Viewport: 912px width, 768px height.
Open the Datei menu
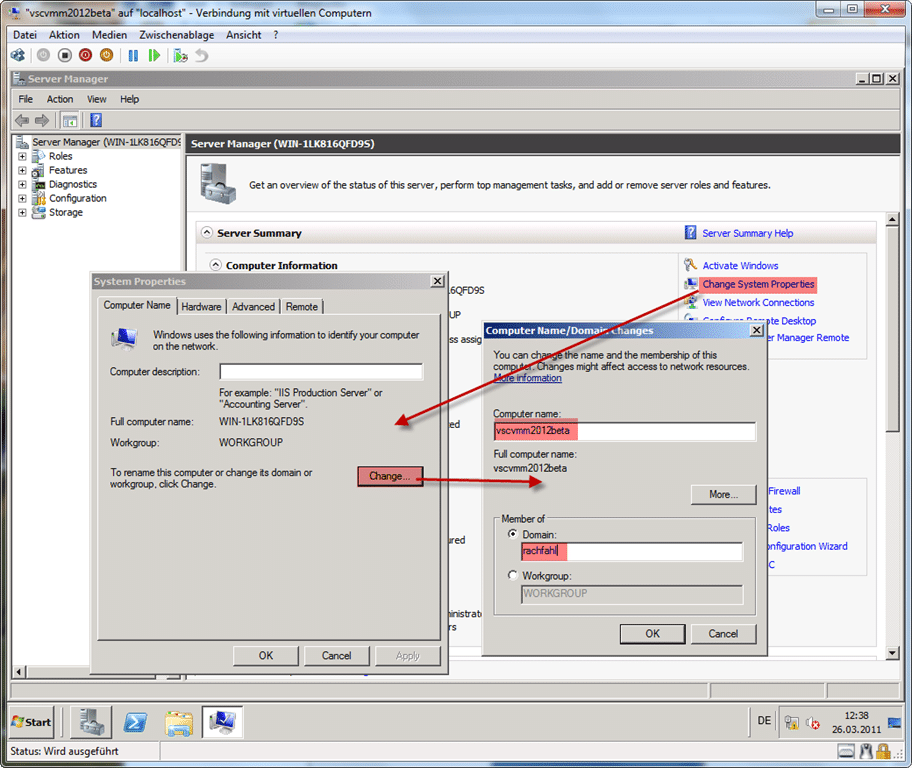(25, 35)
